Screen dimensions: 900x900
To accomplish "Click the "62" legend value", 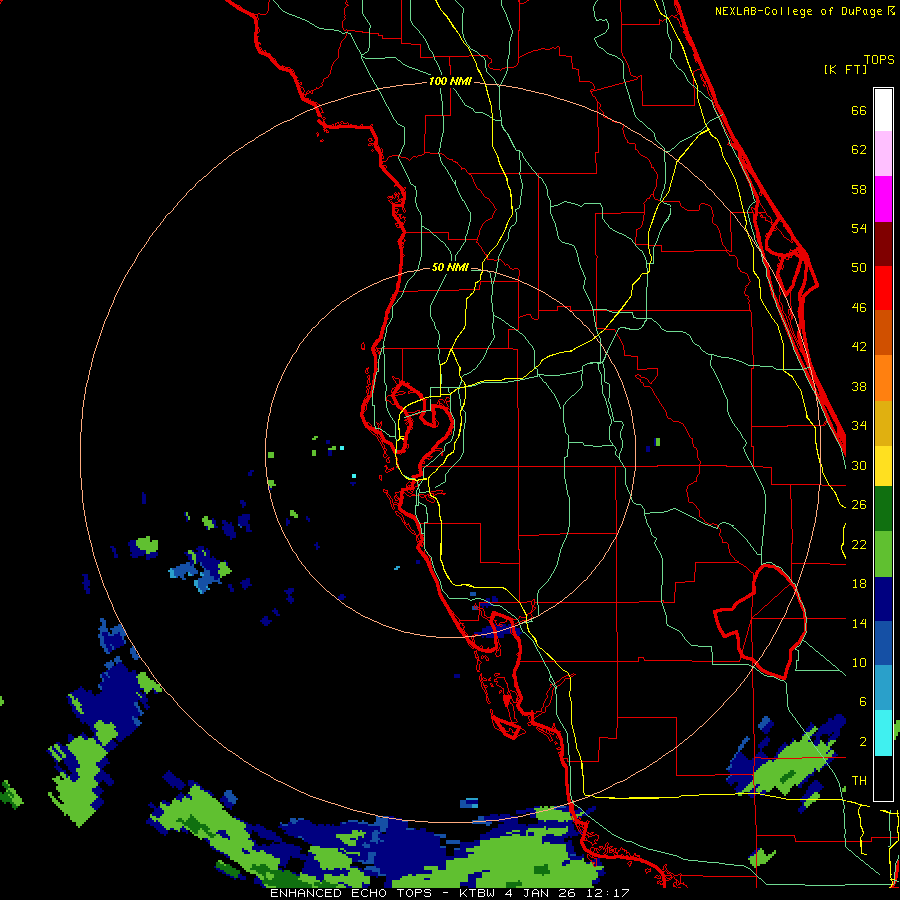I will click(x=859, y=149).
